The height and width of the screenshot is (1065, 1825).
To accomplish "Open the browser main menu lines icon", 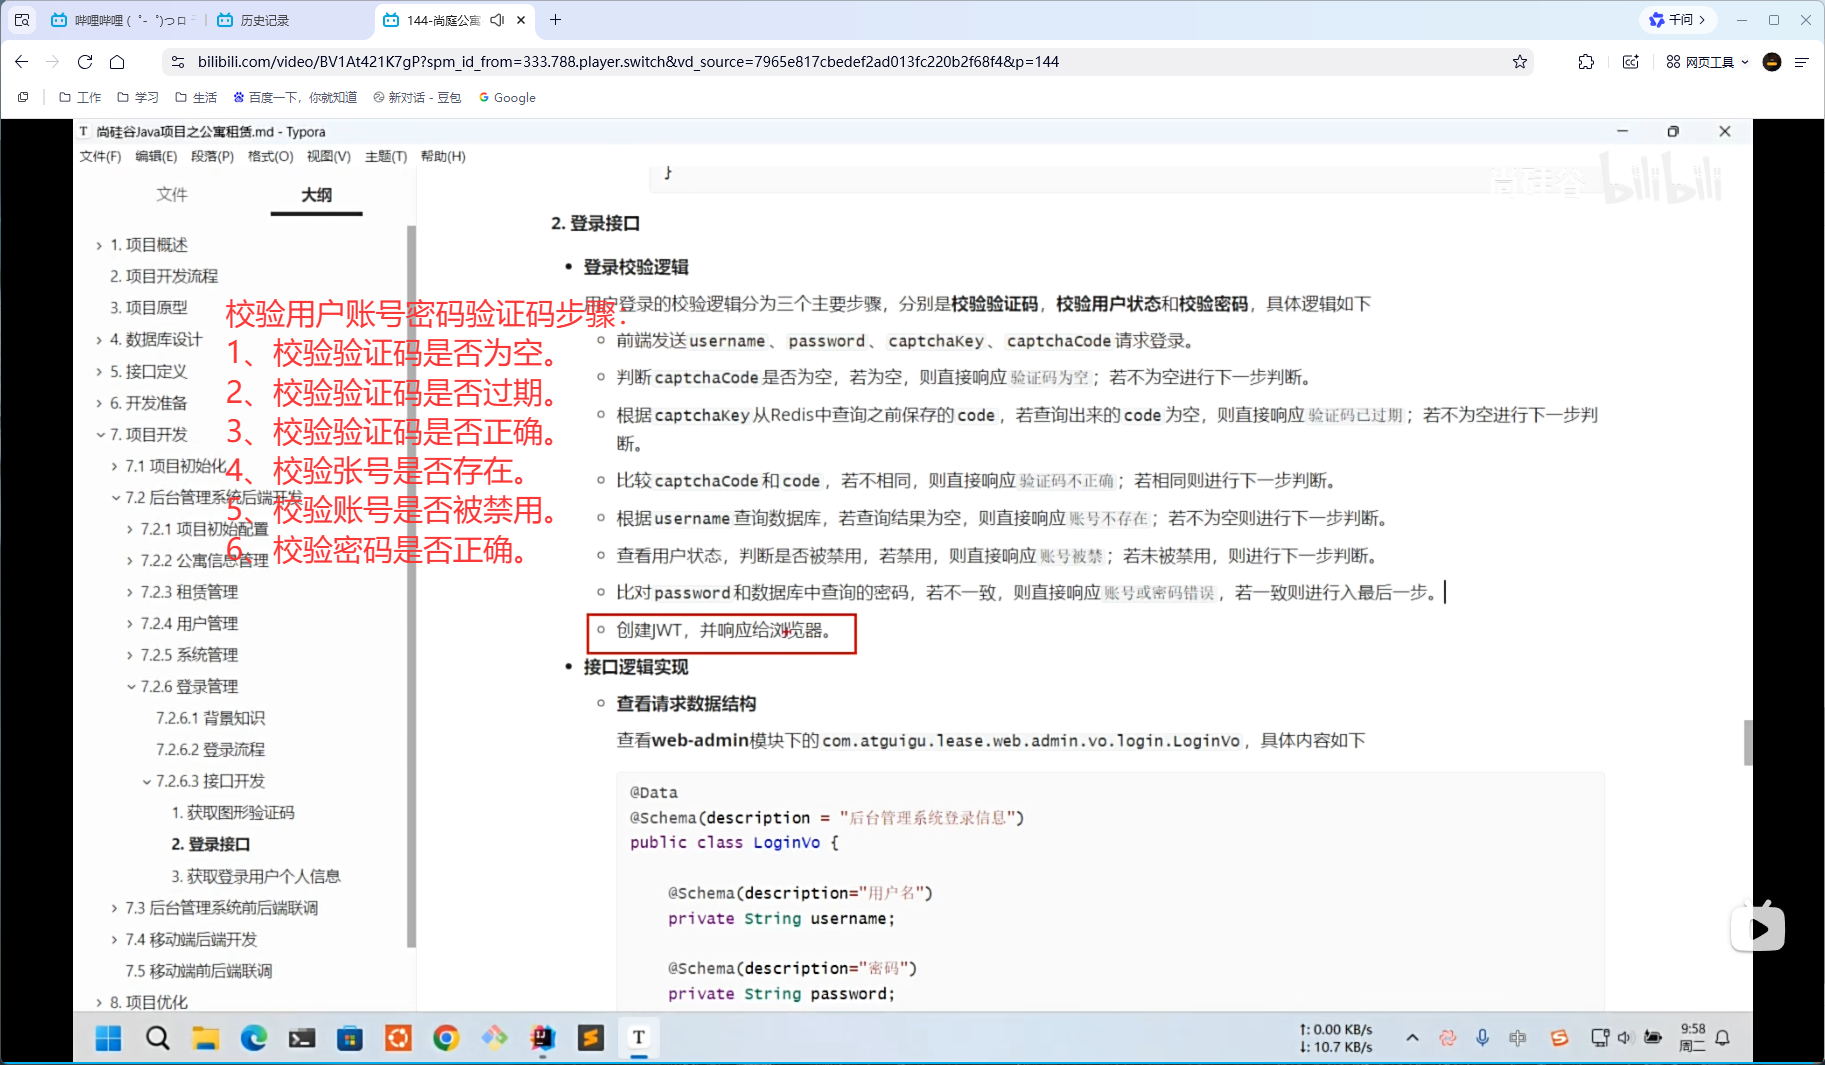I will pyautogui.click(x=1802, y=62).
